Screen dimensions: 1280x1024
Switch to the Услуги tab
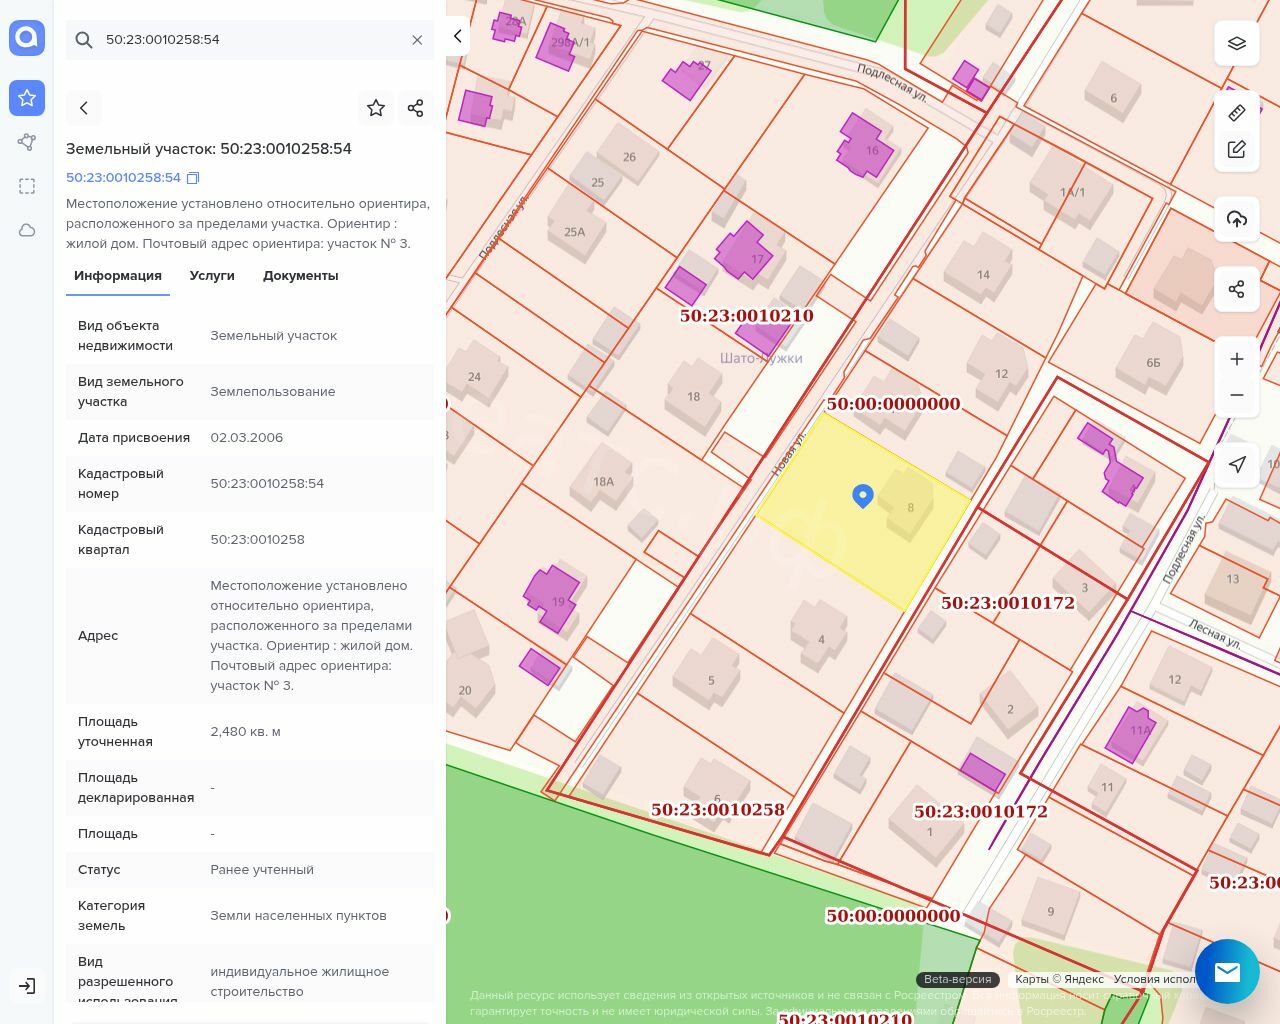click(212, 276)
